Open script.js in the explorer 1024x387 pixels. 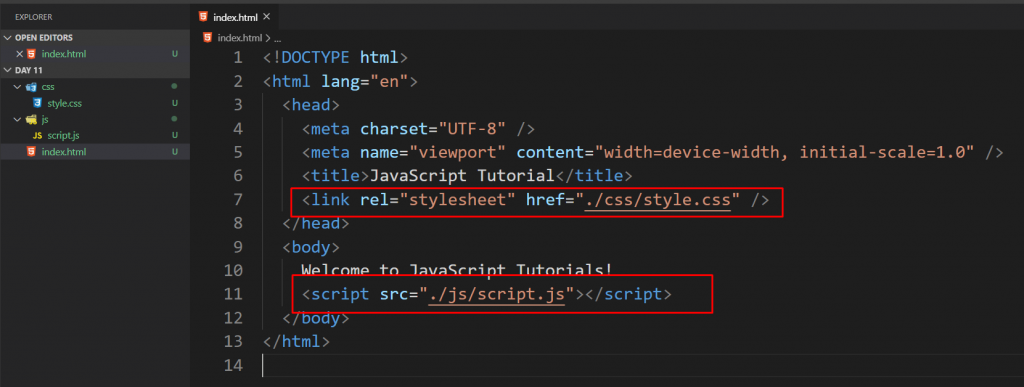pos(63,136)
